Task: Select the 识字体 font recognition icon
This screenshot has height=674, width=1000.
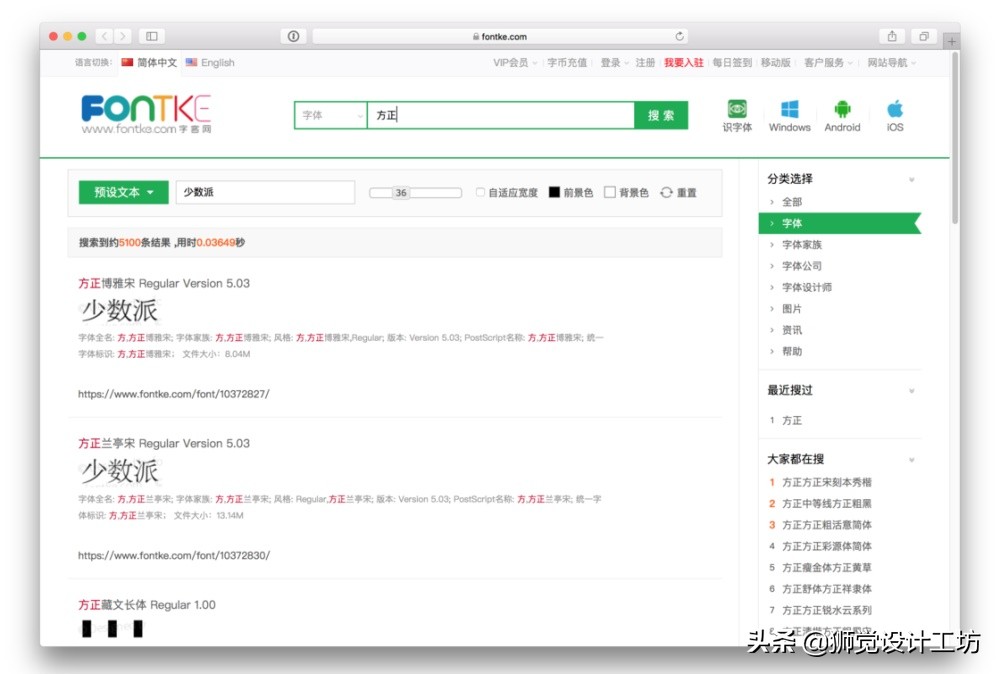Action: pos(736,112)
